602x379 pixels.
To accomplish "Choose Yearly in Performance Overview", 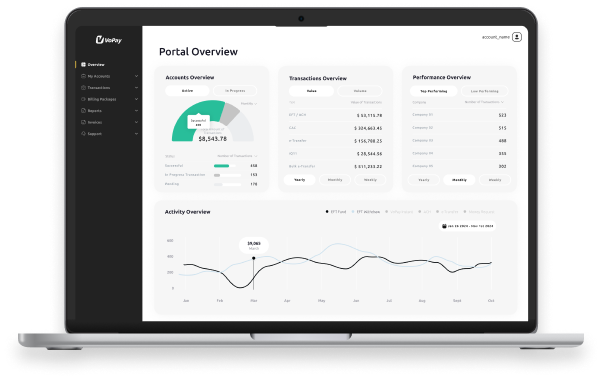I will coord(424,180).
